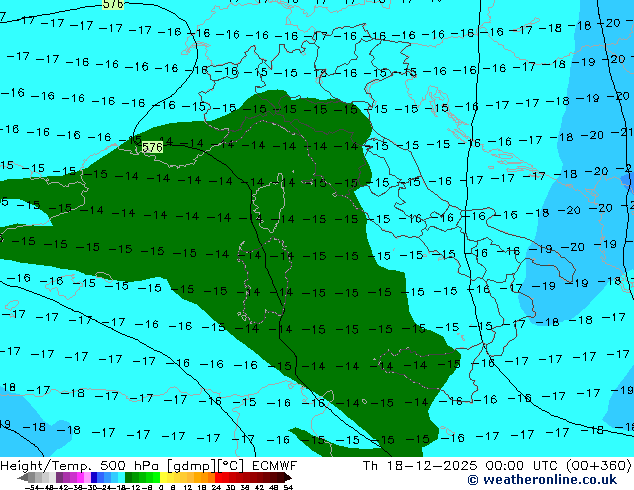The image size is (634, 490).
Task: Click the date "Th 18-12-2025"
Action: (420, 465)
